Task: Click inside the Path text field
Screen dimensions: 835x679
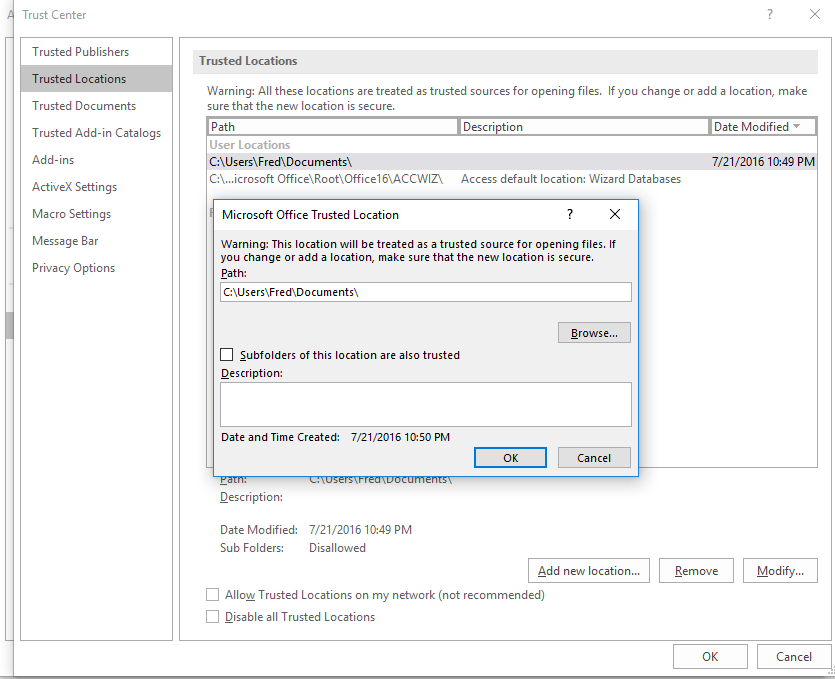Action: click(x=426, y=292)
